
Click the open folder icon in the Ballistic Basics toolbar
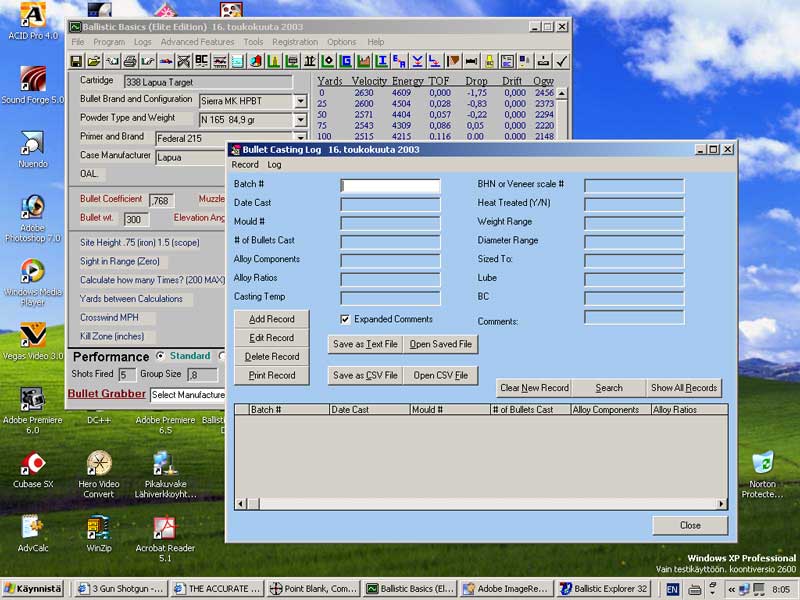(94, 62)
